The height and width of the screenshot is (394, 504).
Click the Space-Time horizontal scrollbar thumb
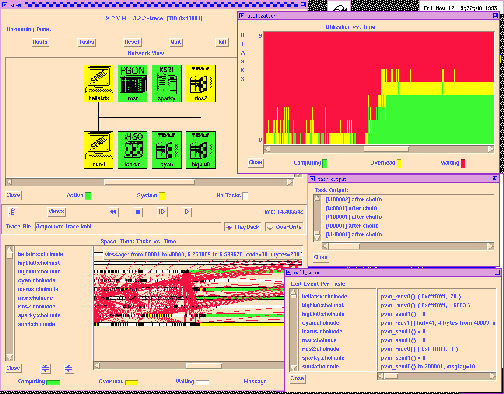[x=203, y=366]
